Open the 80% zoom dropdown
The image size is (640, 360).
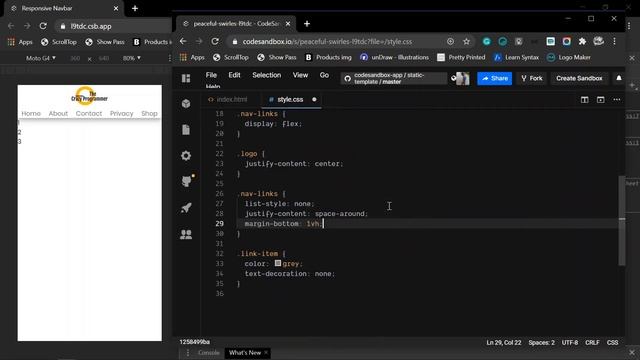131,58
